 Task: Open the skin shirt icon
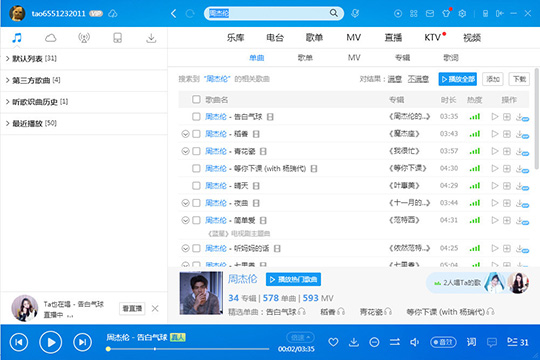446,13
